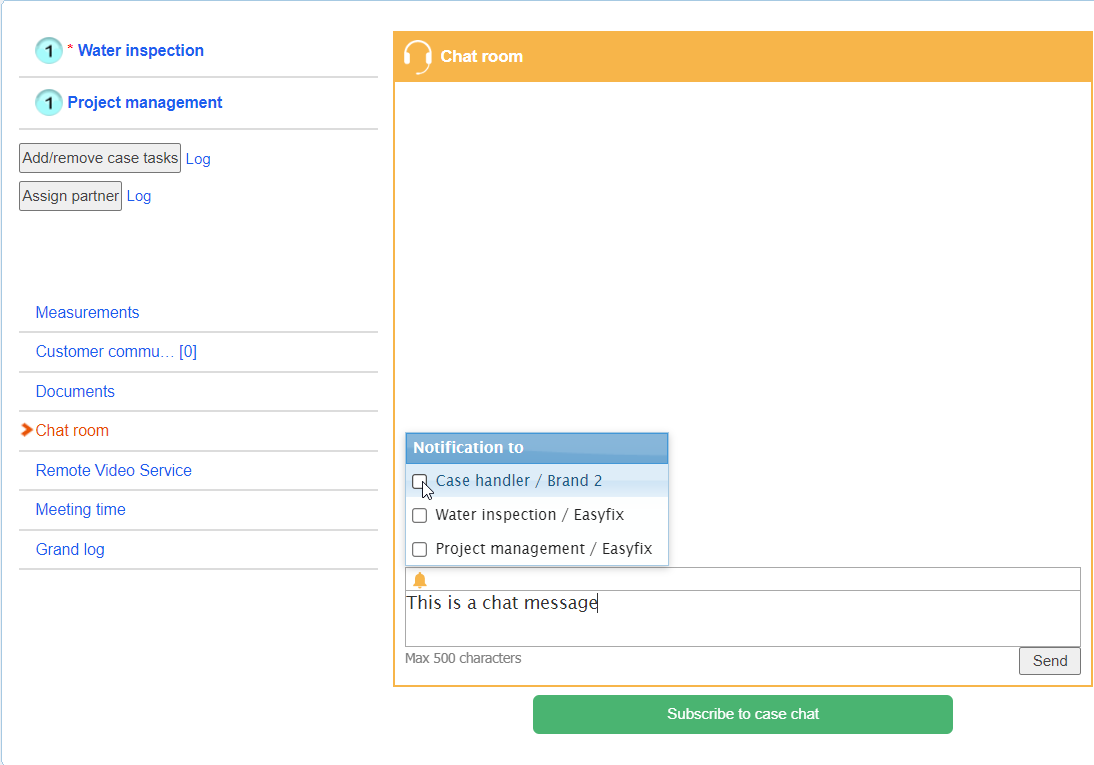Open the Log link next to Assign partner
Image resolution: width=1094 pixels, height=765 pixels.
[x=139, y=196]
